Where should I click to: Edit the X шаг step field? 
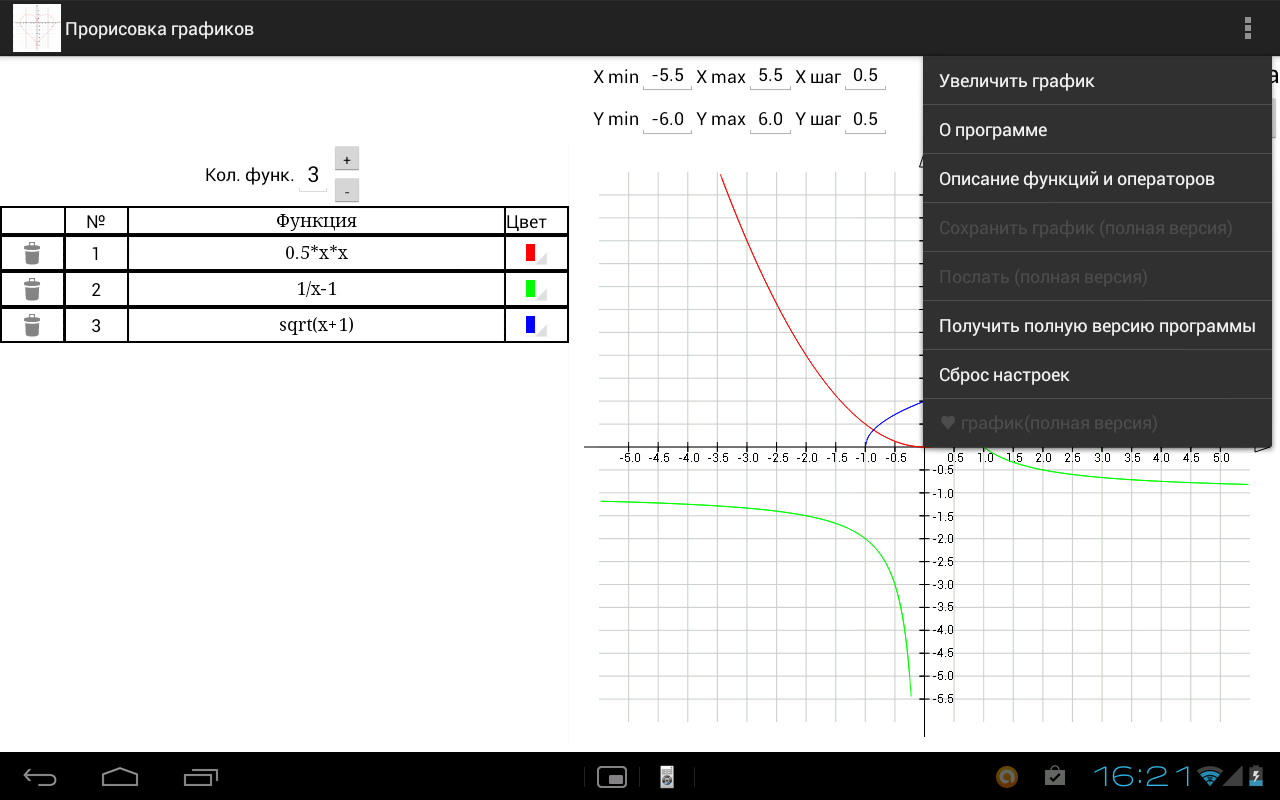(865, 76)
